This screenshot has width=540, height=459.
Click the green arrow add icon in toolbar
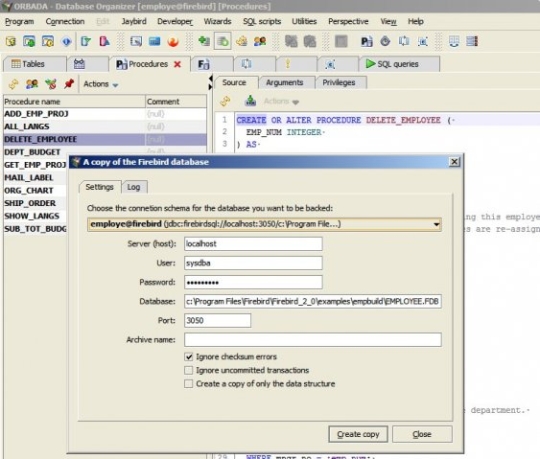tap(204, 42)
